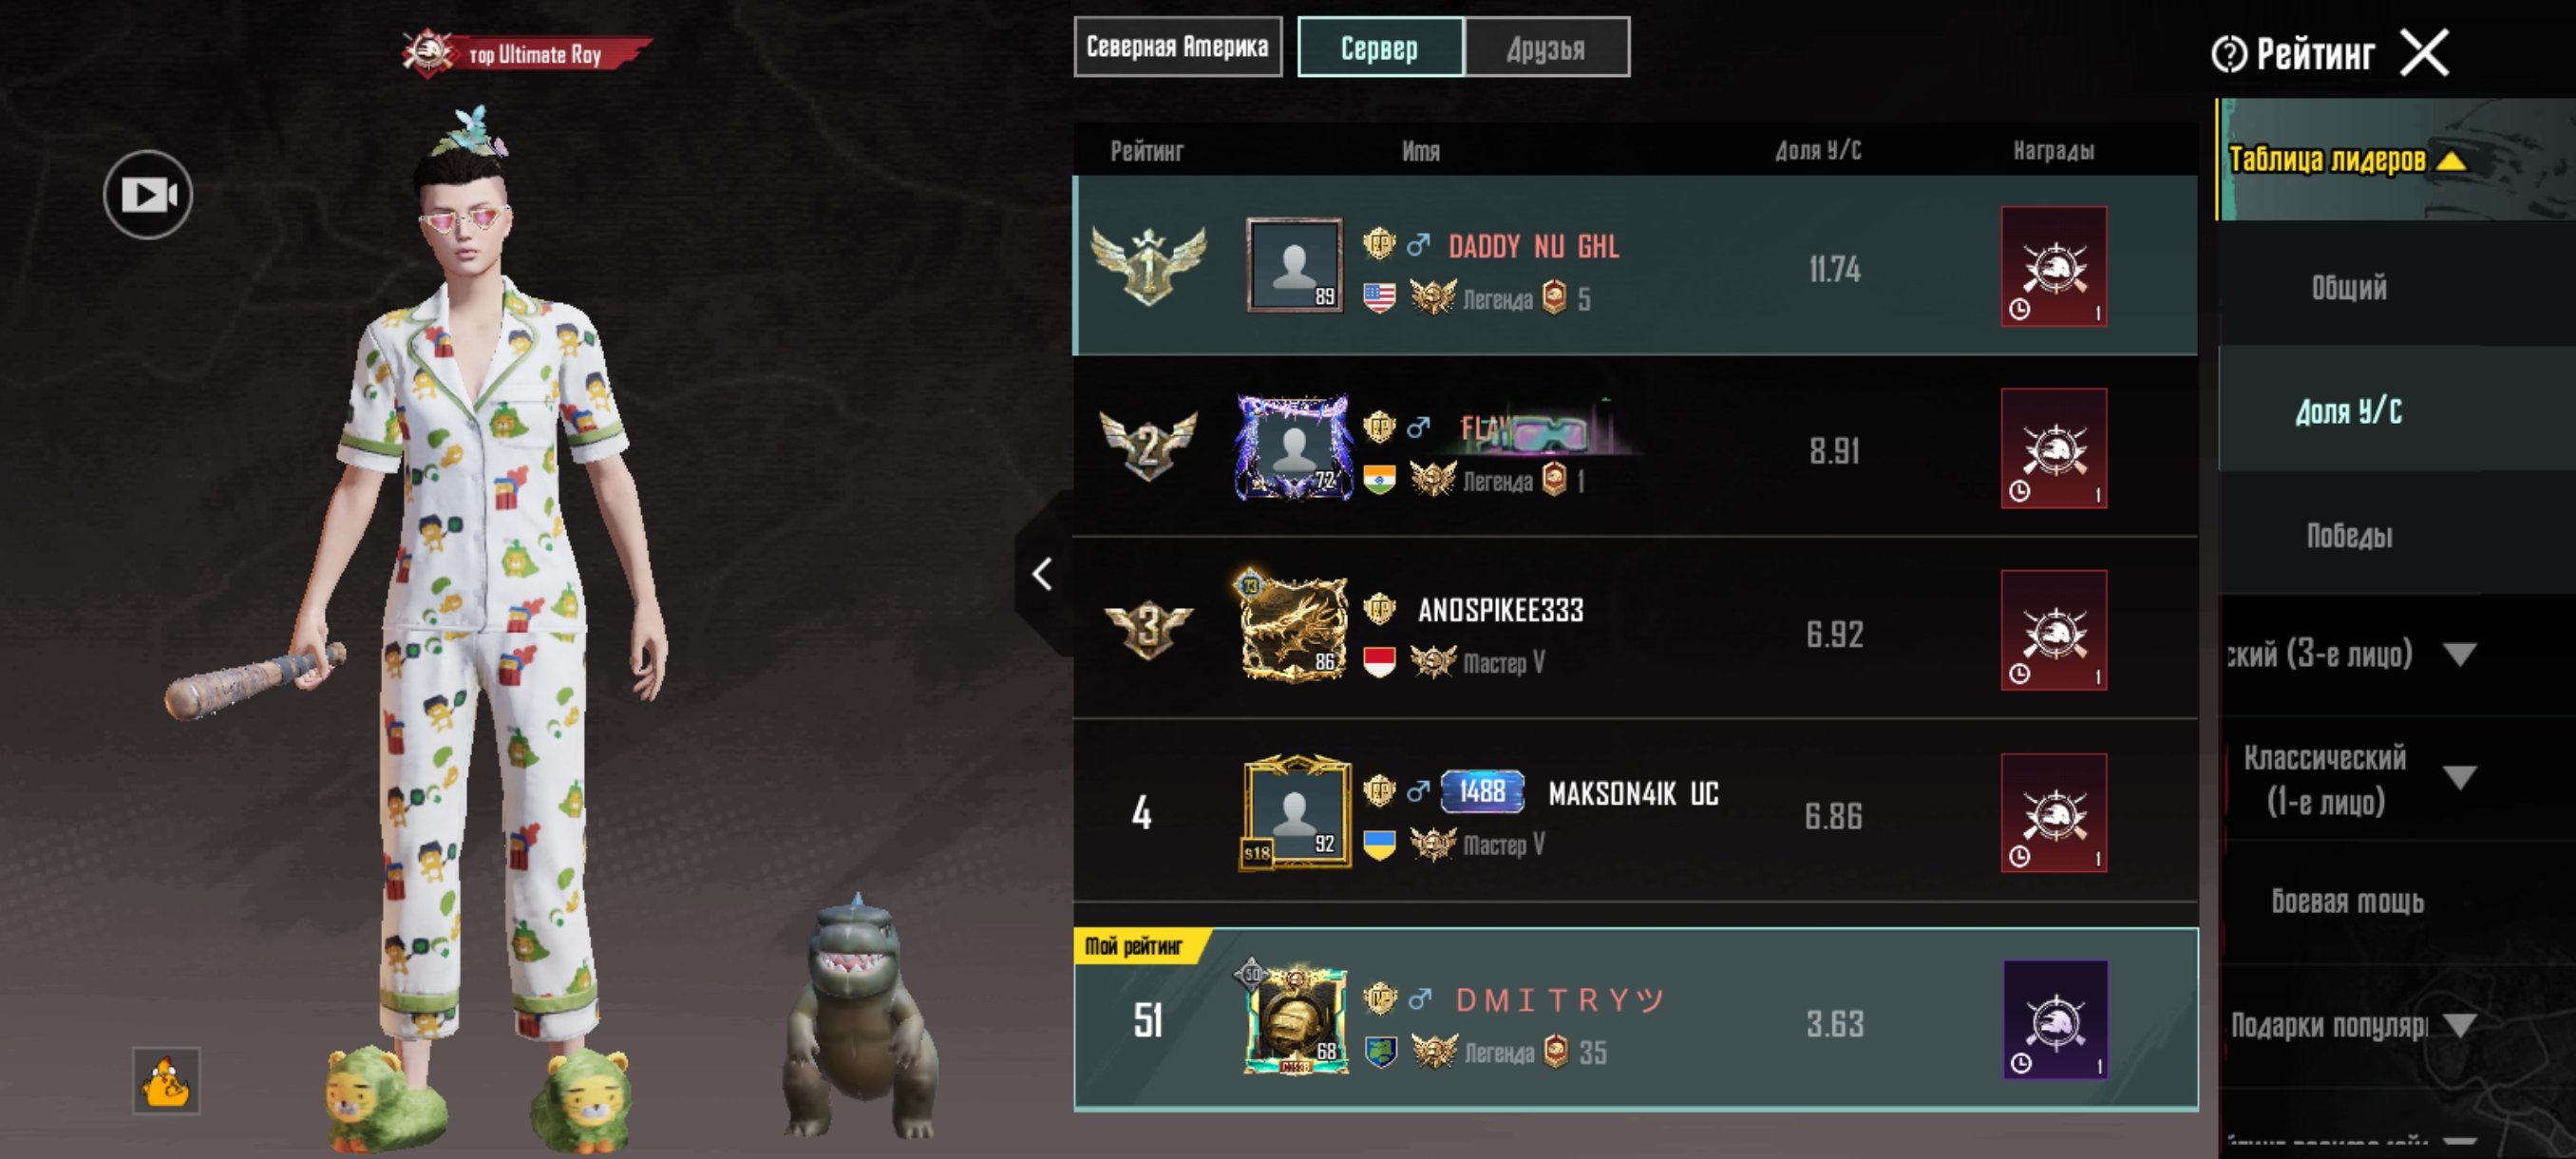
Task: Choose the Общий leaderboard category
Action: pos(2350,288)
